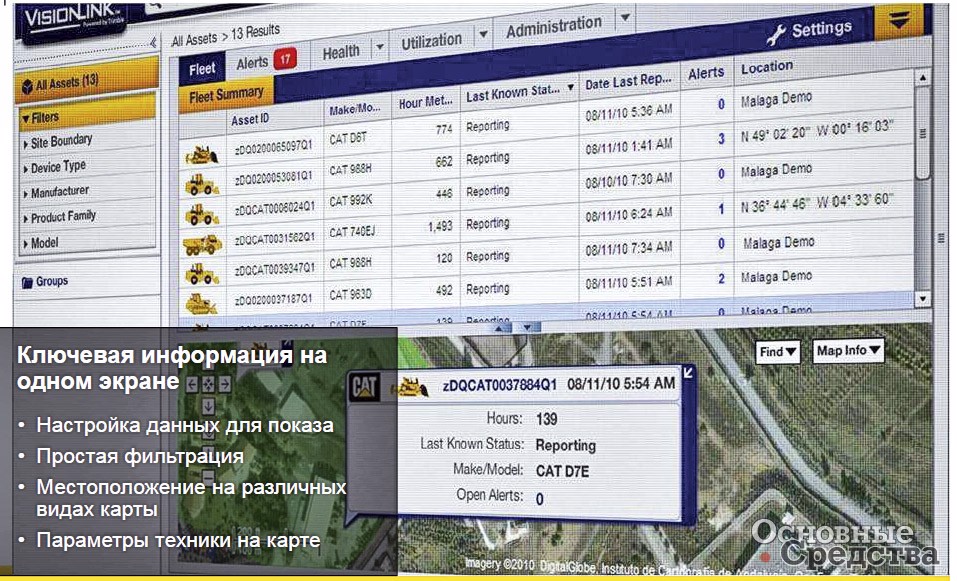Click the table vertical scrollbar thumb
Viewport: 957px width, 581px height.
coord(922,133)
